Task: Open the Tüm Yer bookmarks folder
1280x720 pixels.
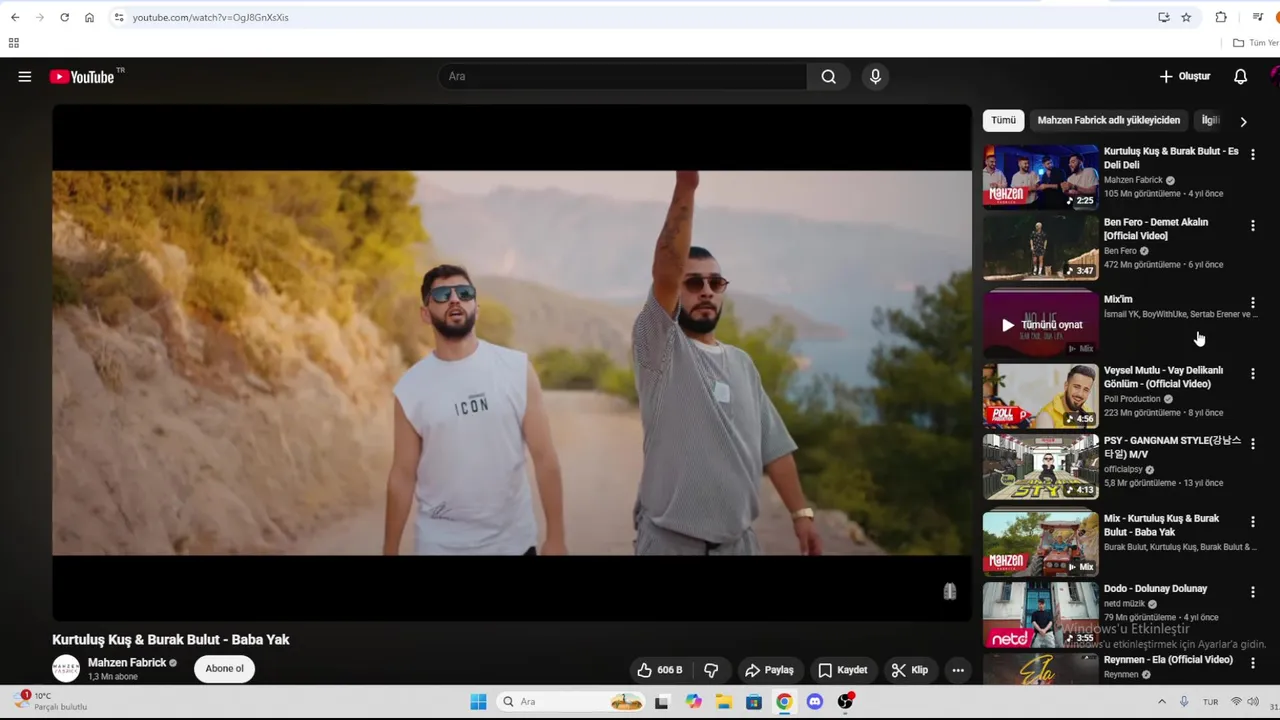Action: pyautogui.click(x=1256, y=43)
